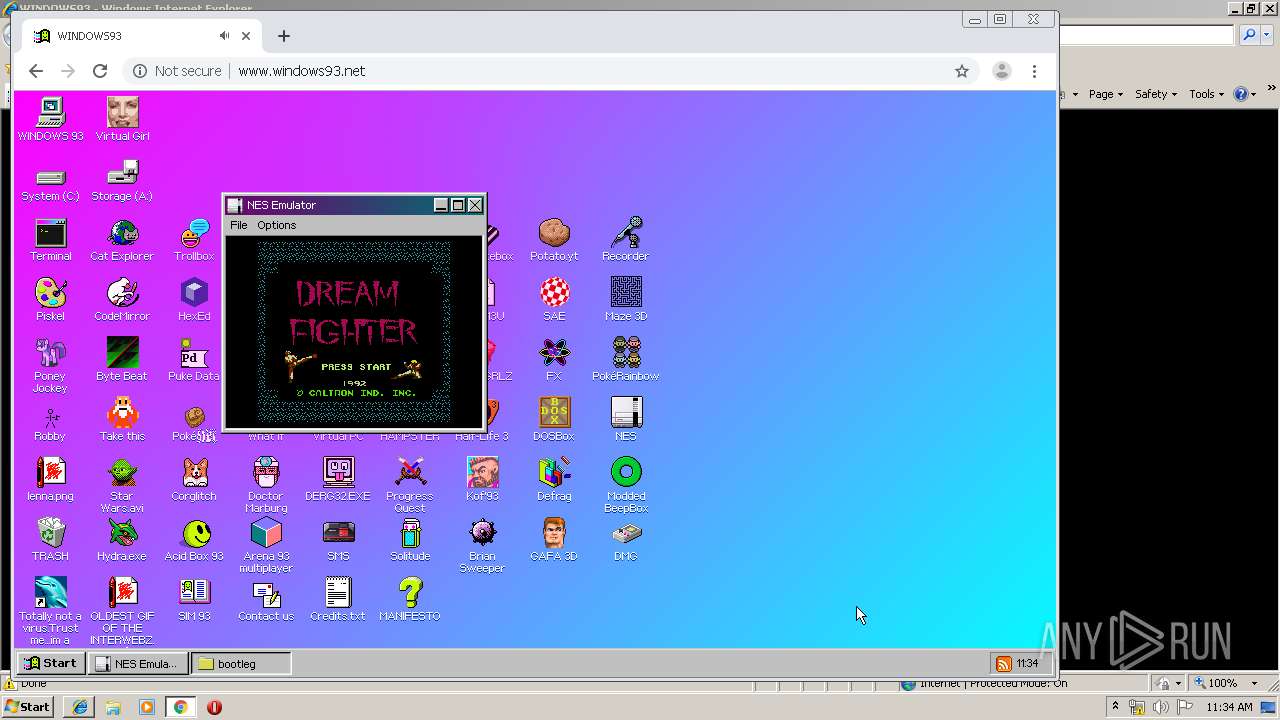Image resolution: width=1280 pixels, height=720 pixels.
Task: Launch Progress Quest
Action: pyautogui.click(x=410, y=485)
